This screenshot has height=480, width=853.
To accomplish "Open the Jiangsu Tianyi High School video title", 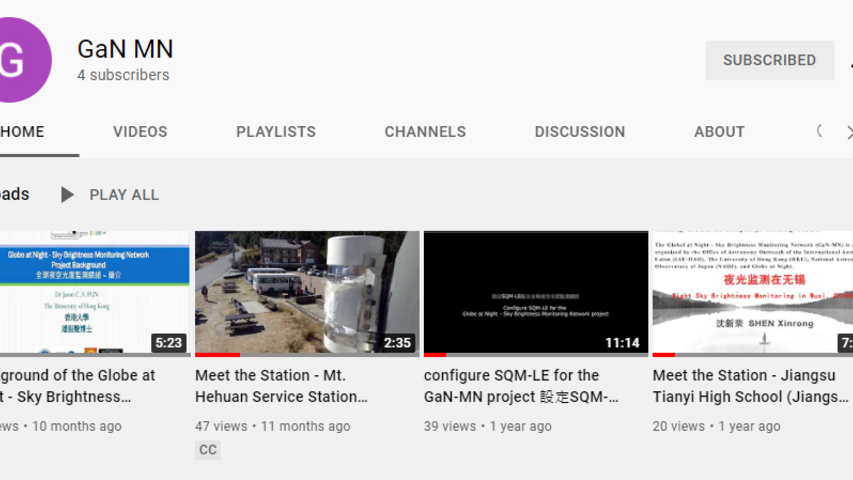I will 751,386.
